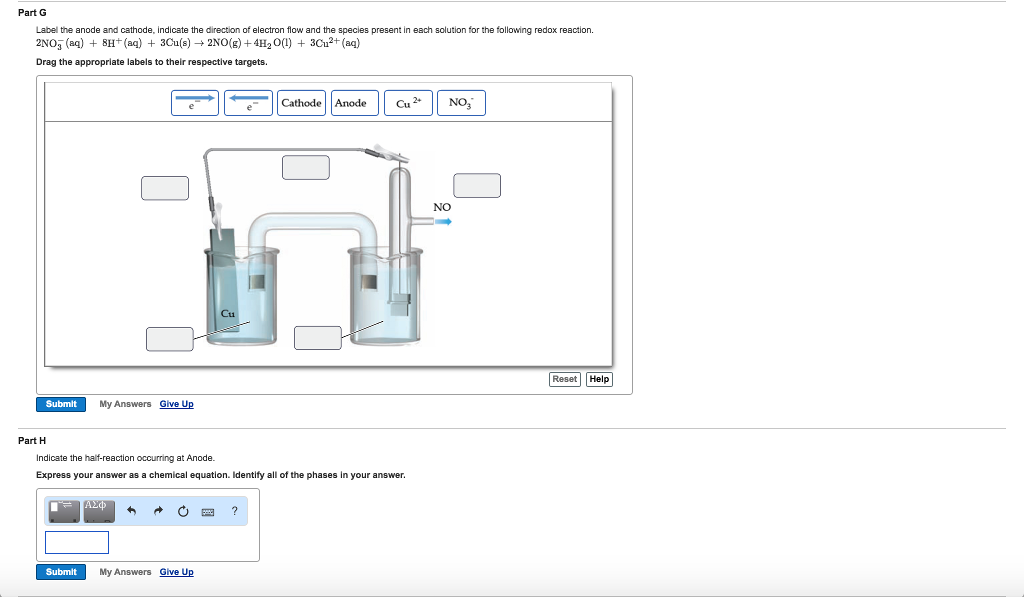Select the Anode label

(x=354, y=102)
